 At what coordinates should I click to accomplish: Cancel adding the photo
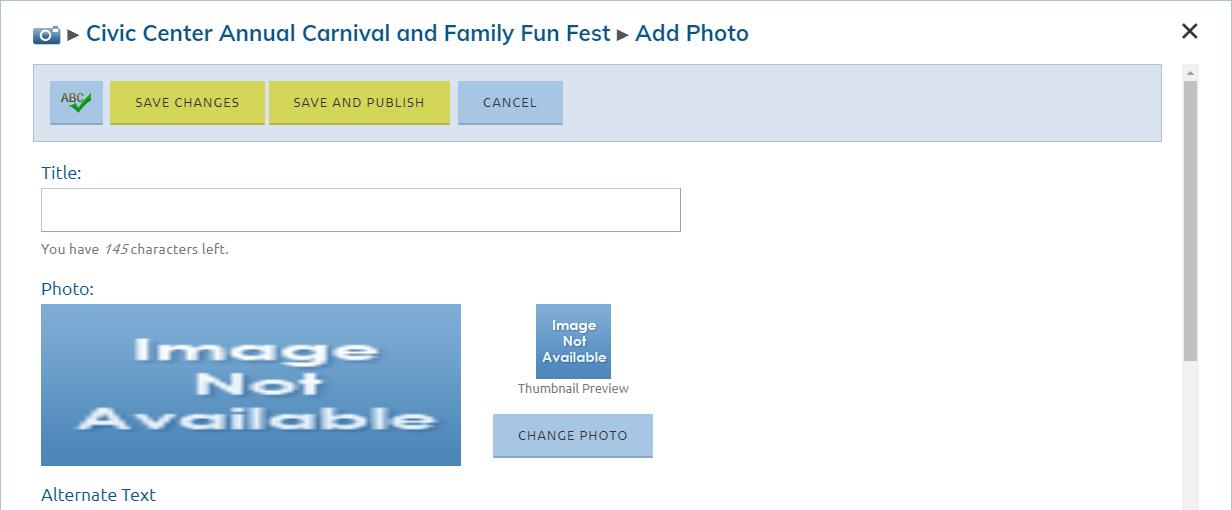510,103
